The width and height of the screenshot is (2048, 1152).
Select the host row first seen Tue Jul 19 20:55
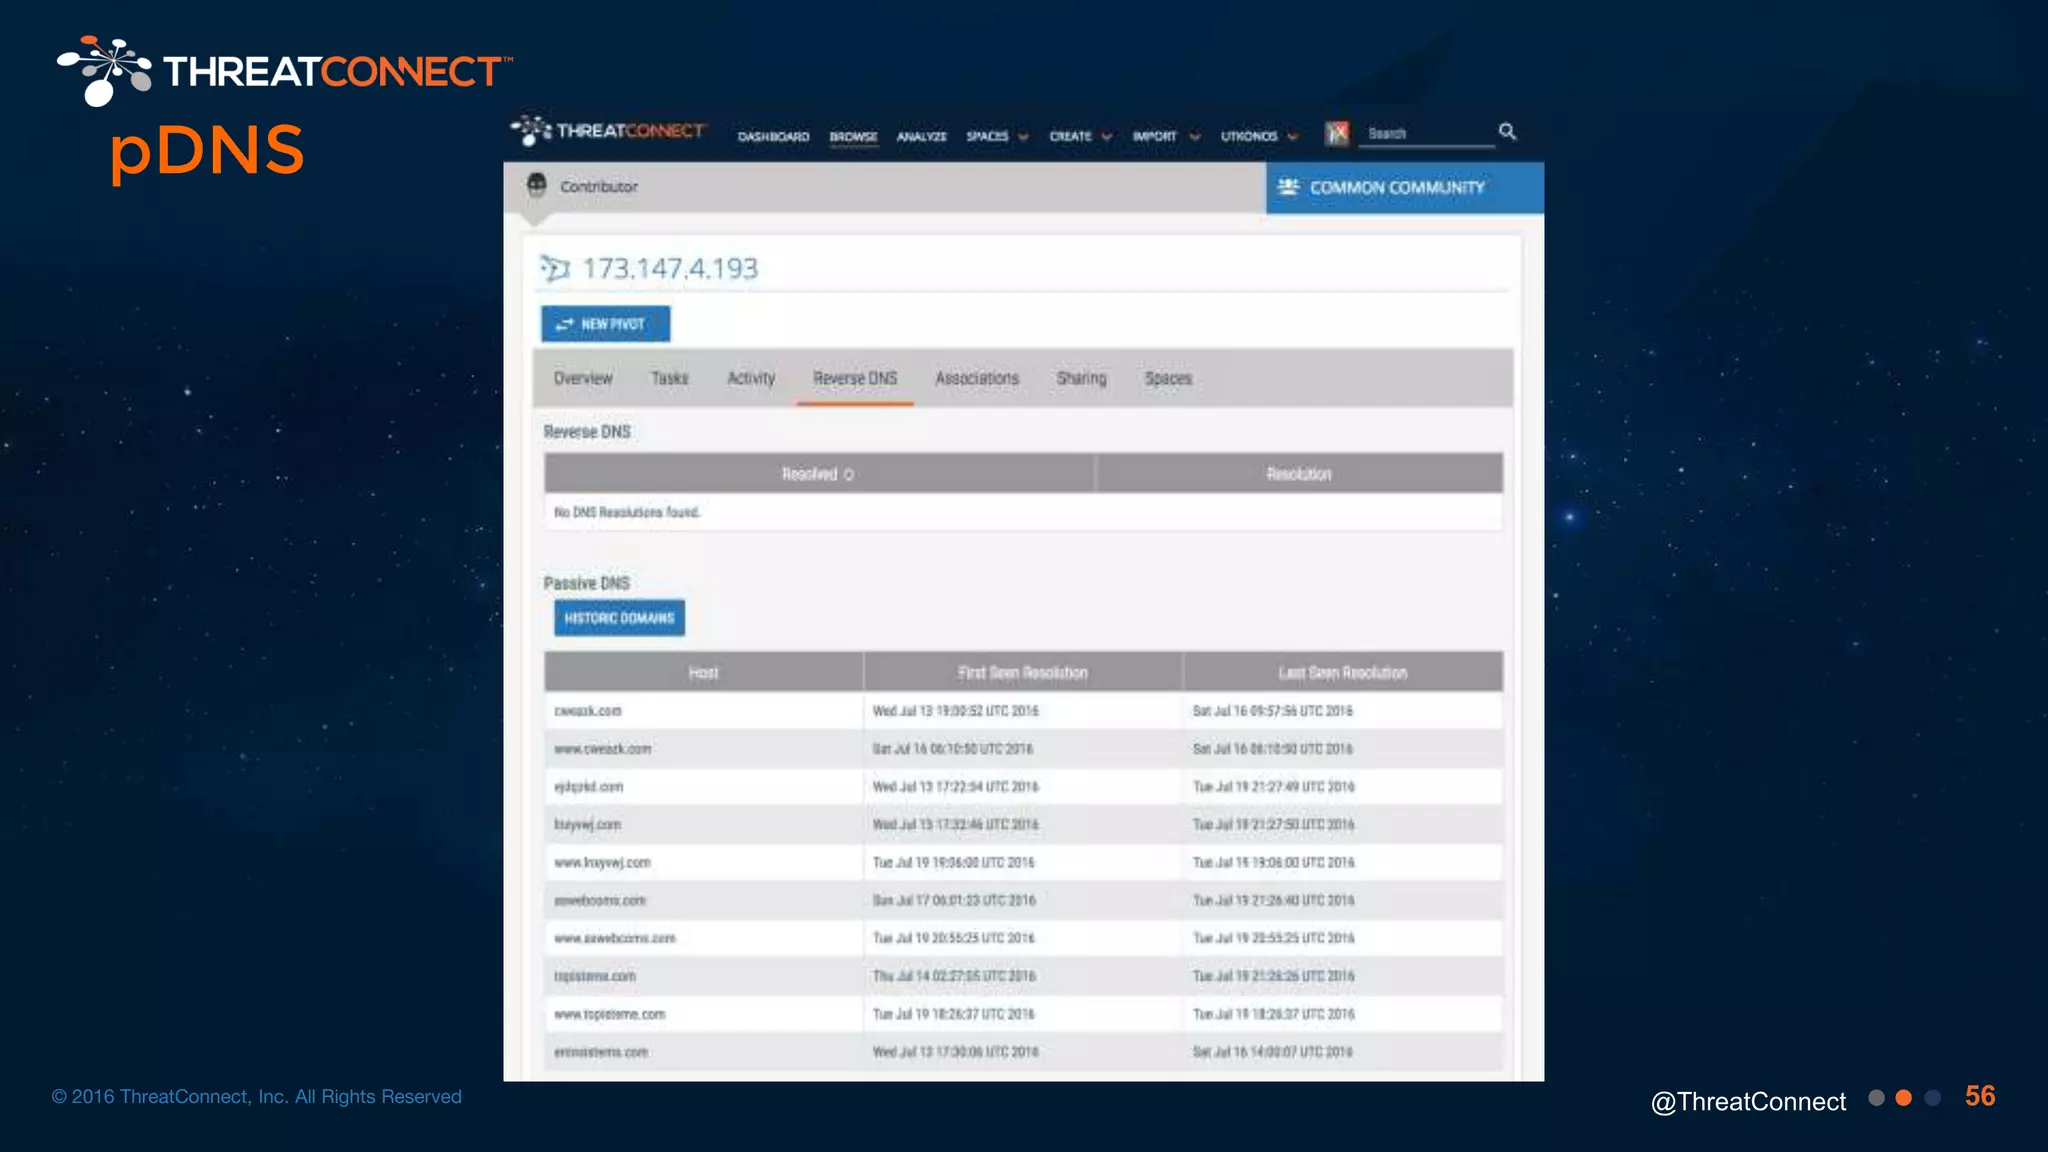point(1023,938)
